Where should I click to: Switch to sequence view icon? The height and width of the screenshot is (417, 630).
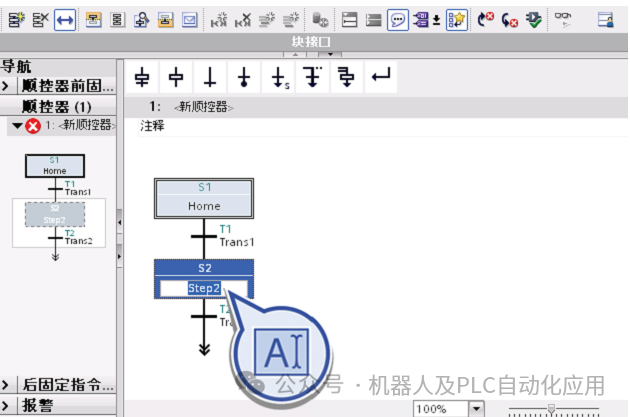coord(117,20)
